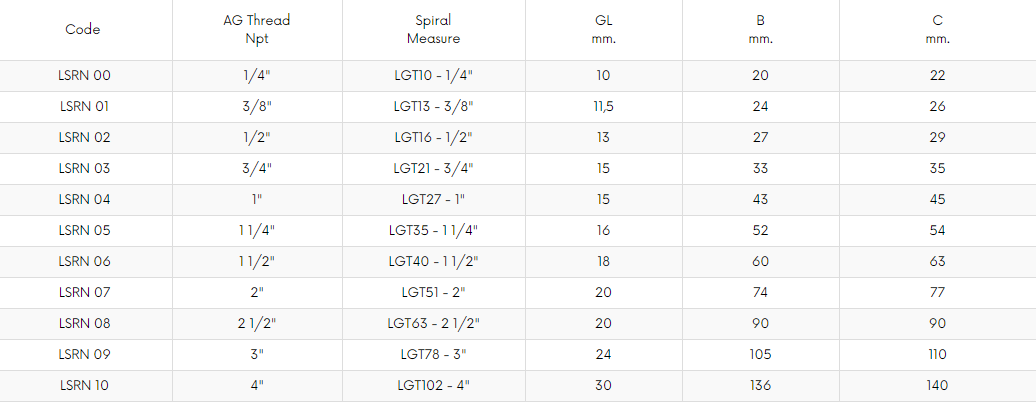Select the LSRN 10 code cell

(84, 385)
